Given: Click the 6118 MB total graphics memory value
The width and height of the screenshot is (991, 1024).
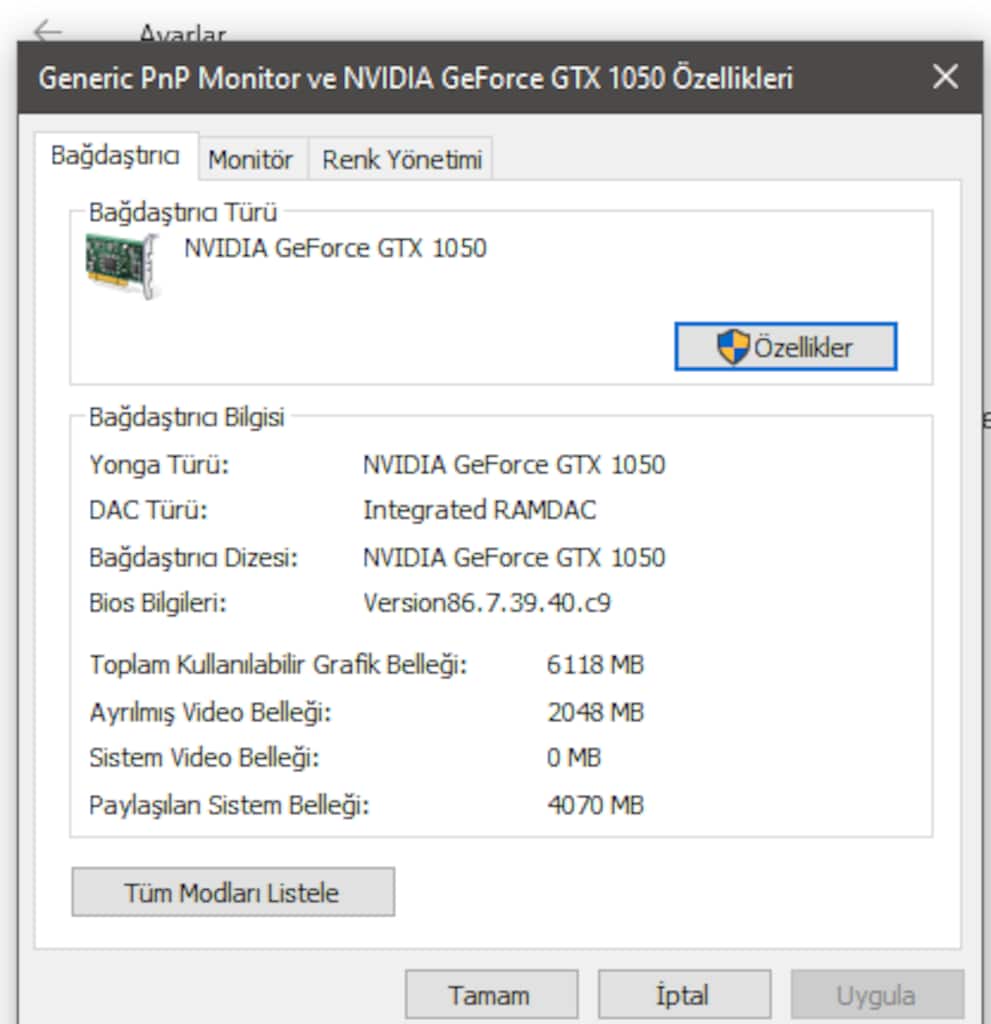Looking at the screenshot, I should pyautogui.click(x=595, y=665).
